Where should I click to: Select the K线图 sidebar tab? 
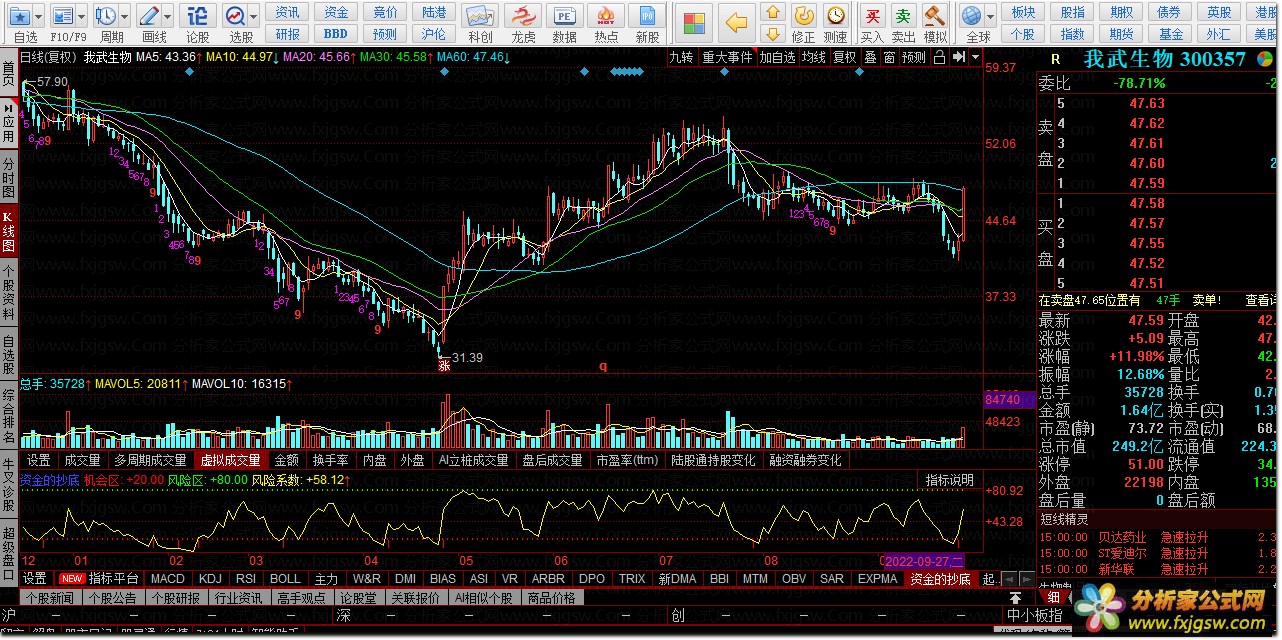tap(9, 231)
